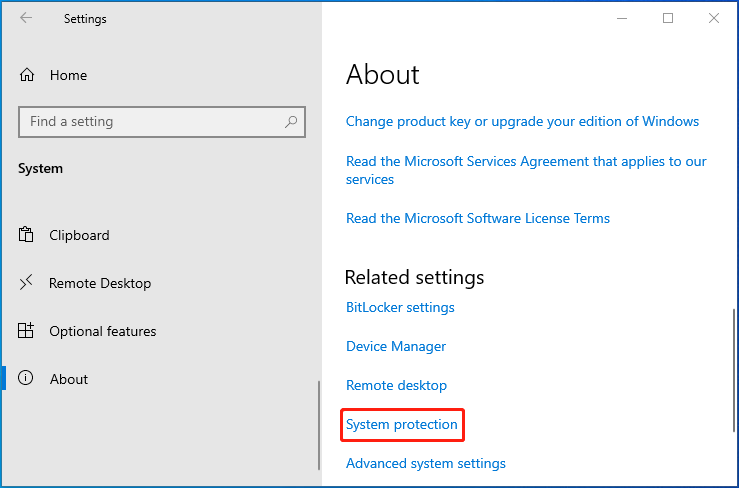The height and width of the screenshot is (488, 739).
Task: Open Microsoft Software License Terms link
Action: click(x=478, y=218)
